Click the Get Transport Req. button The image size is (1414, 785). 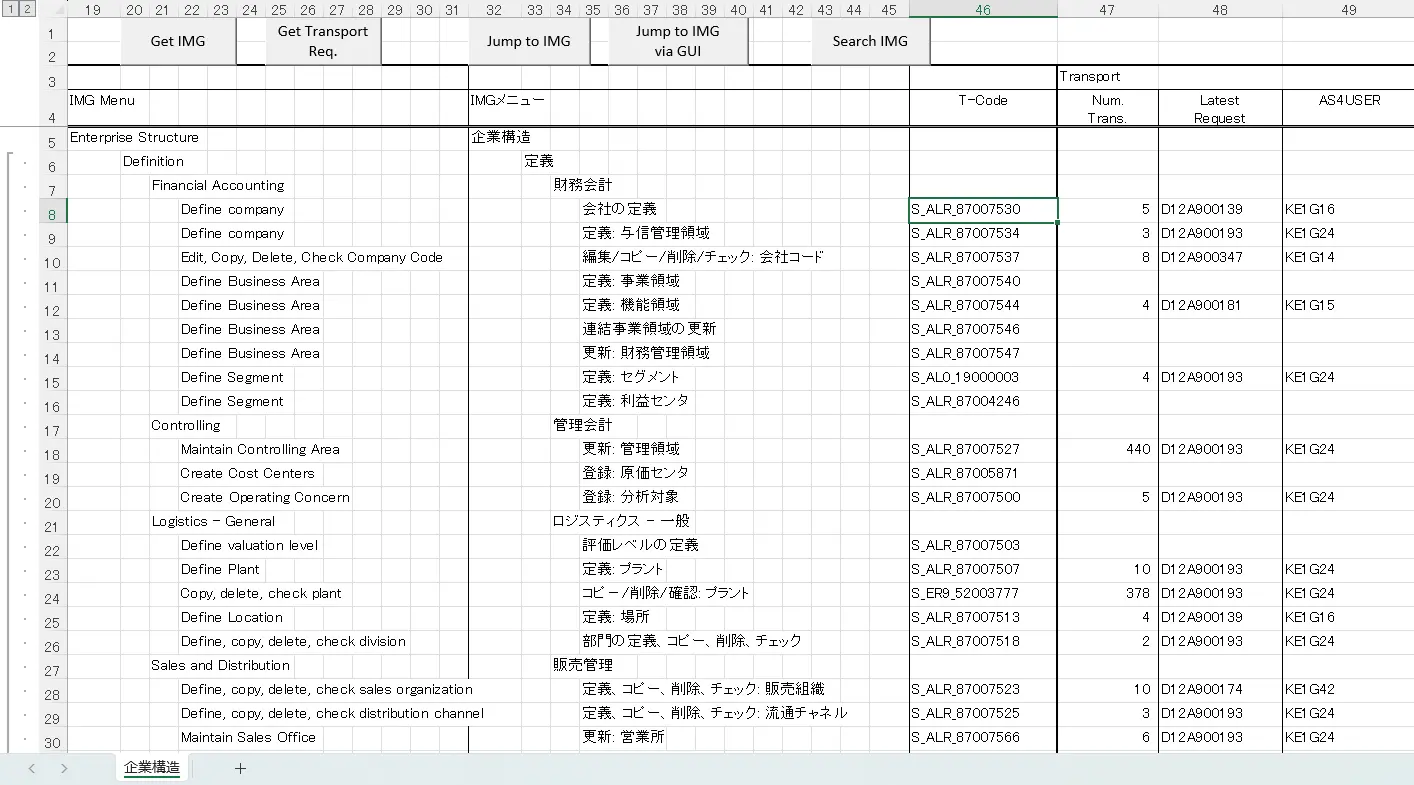[323, 41]
